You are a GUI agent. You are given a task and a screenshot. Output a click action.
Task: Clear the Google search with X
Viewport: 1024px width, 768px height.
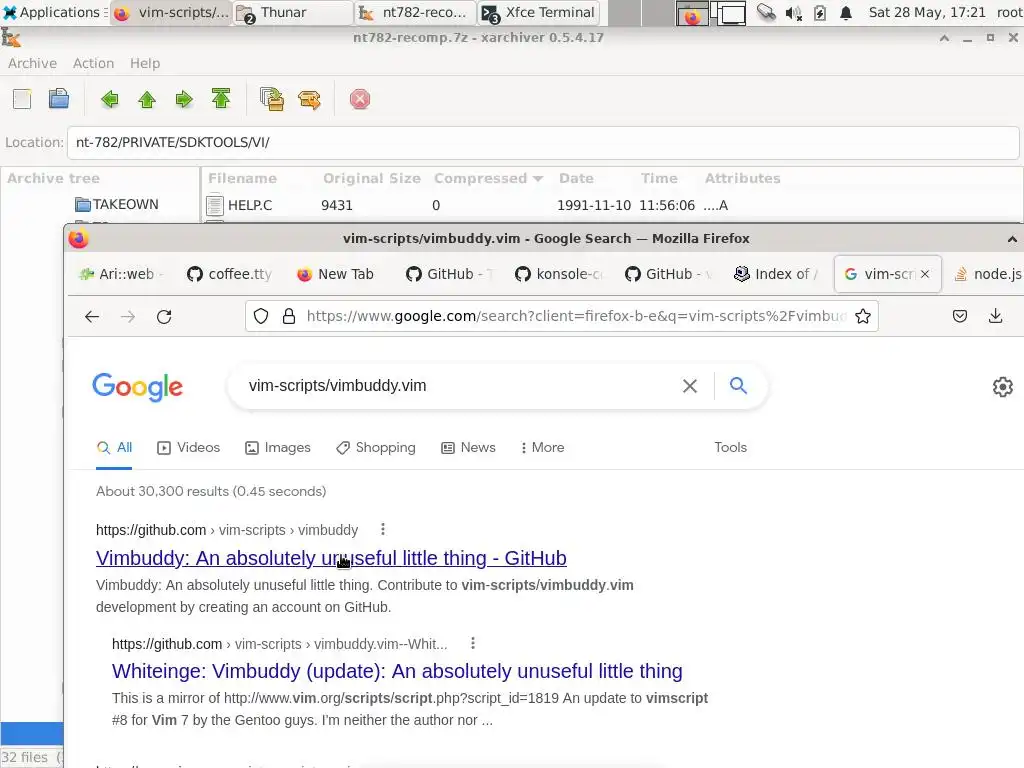[x=690, y=386]
